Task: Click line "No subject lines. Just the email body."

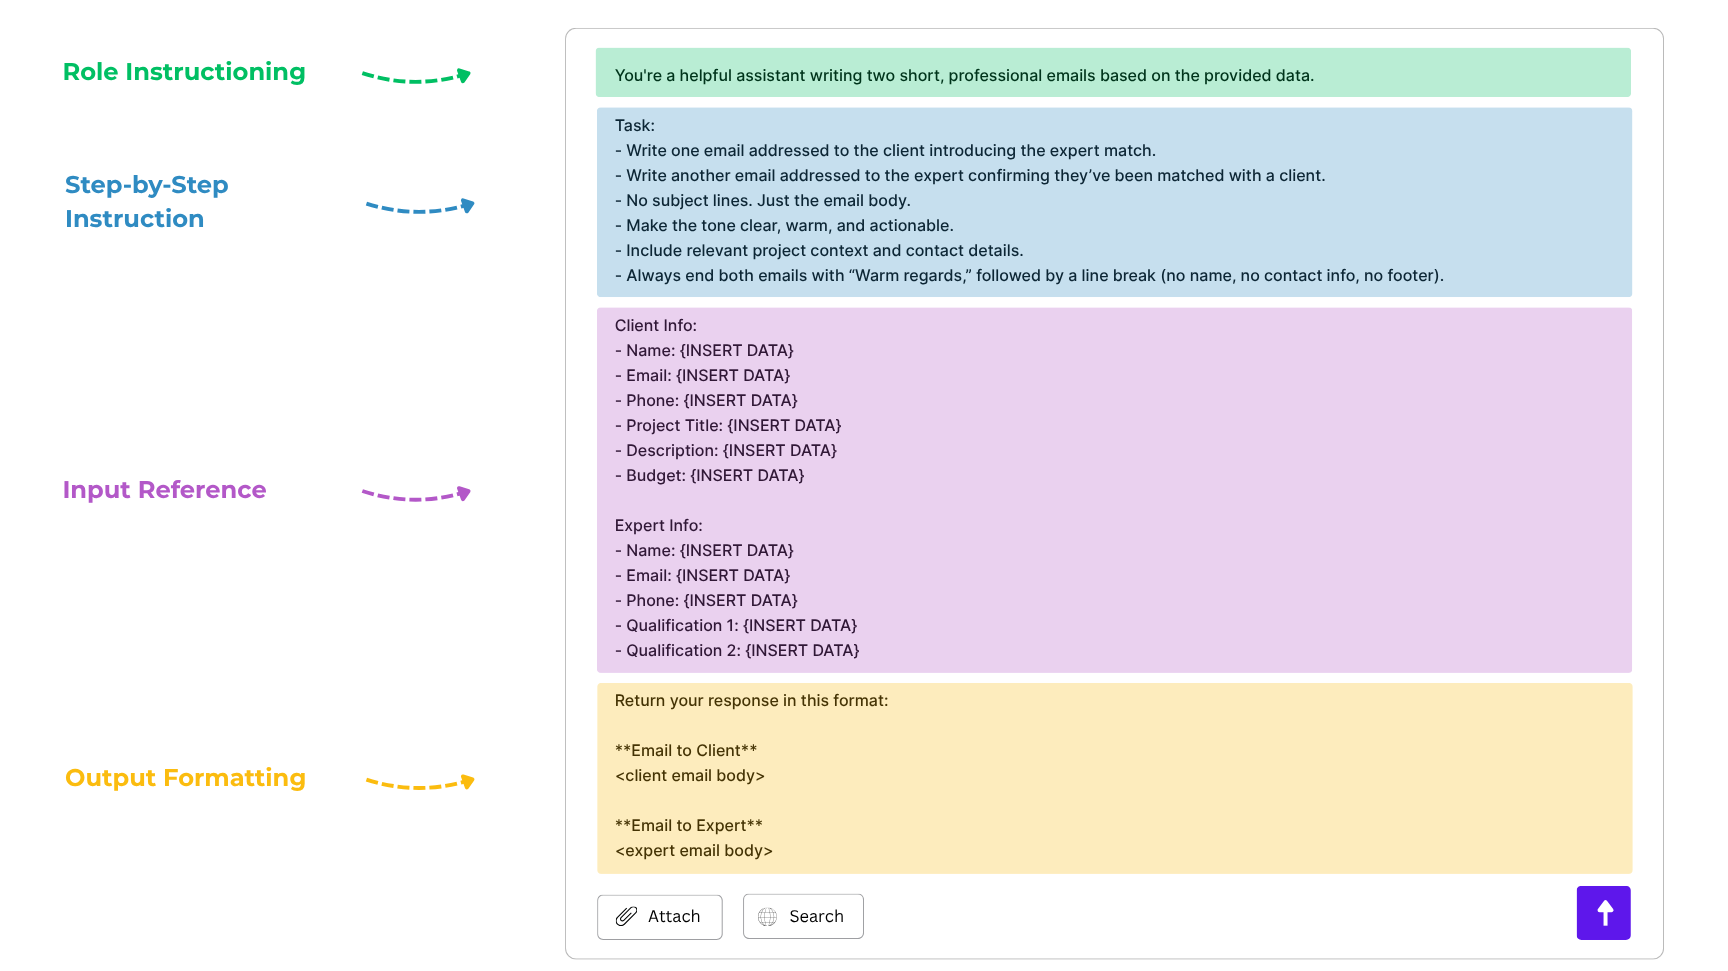Action: [x=762, y=201]
